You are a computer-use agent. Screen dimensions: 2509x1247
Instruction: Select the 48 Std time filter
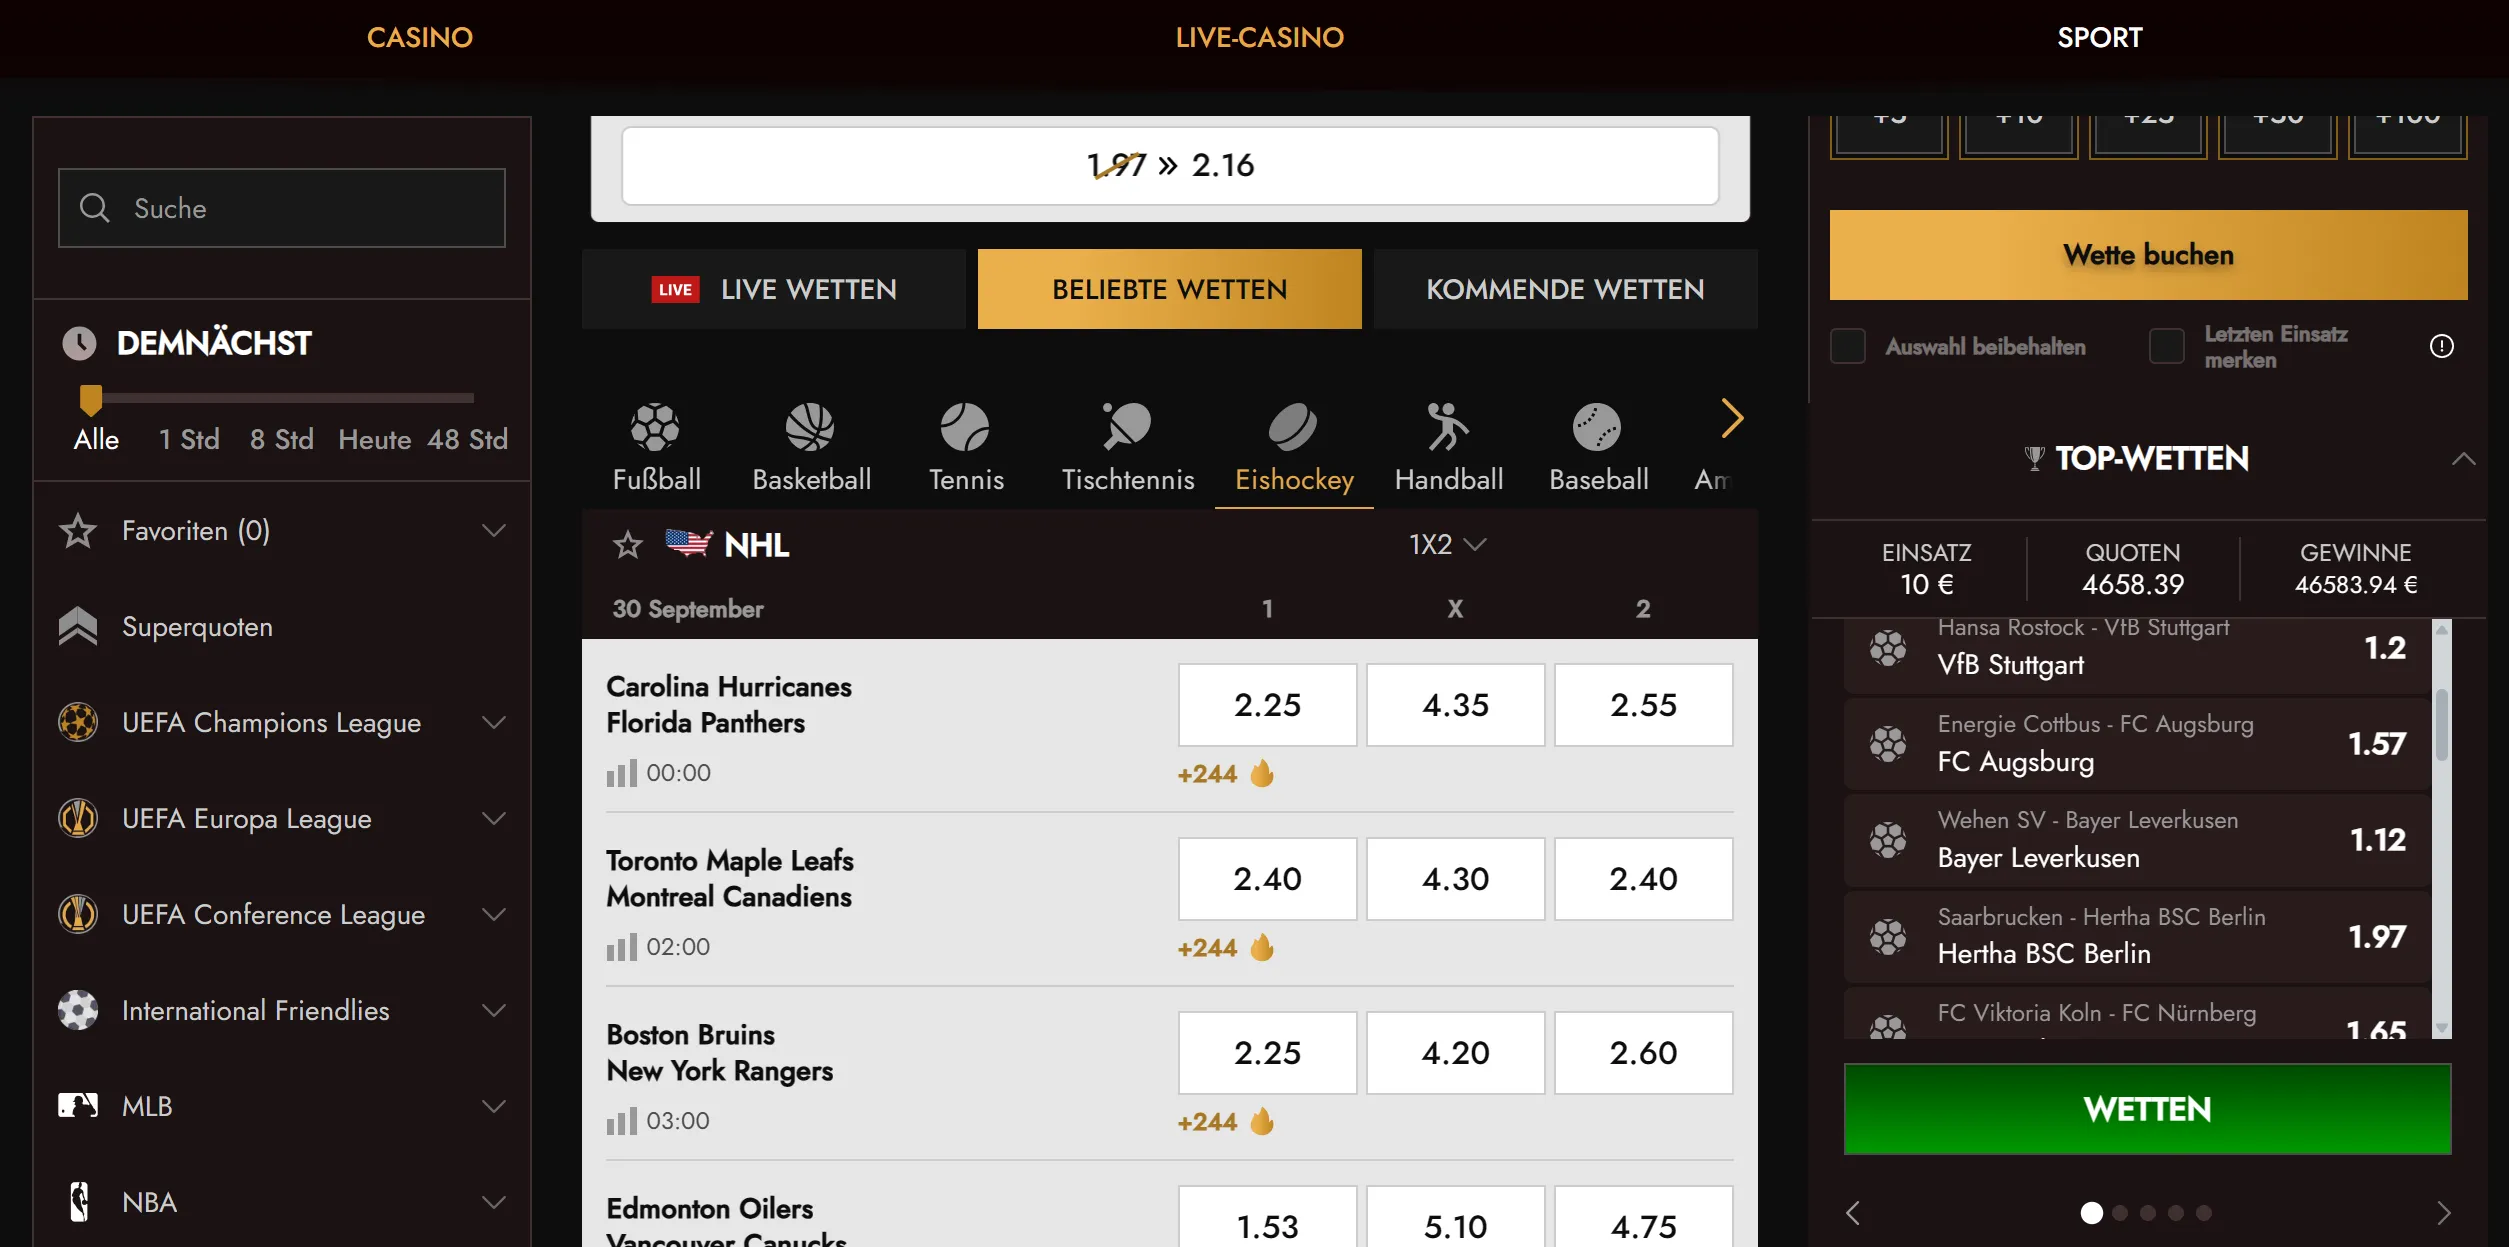(468, 439)
